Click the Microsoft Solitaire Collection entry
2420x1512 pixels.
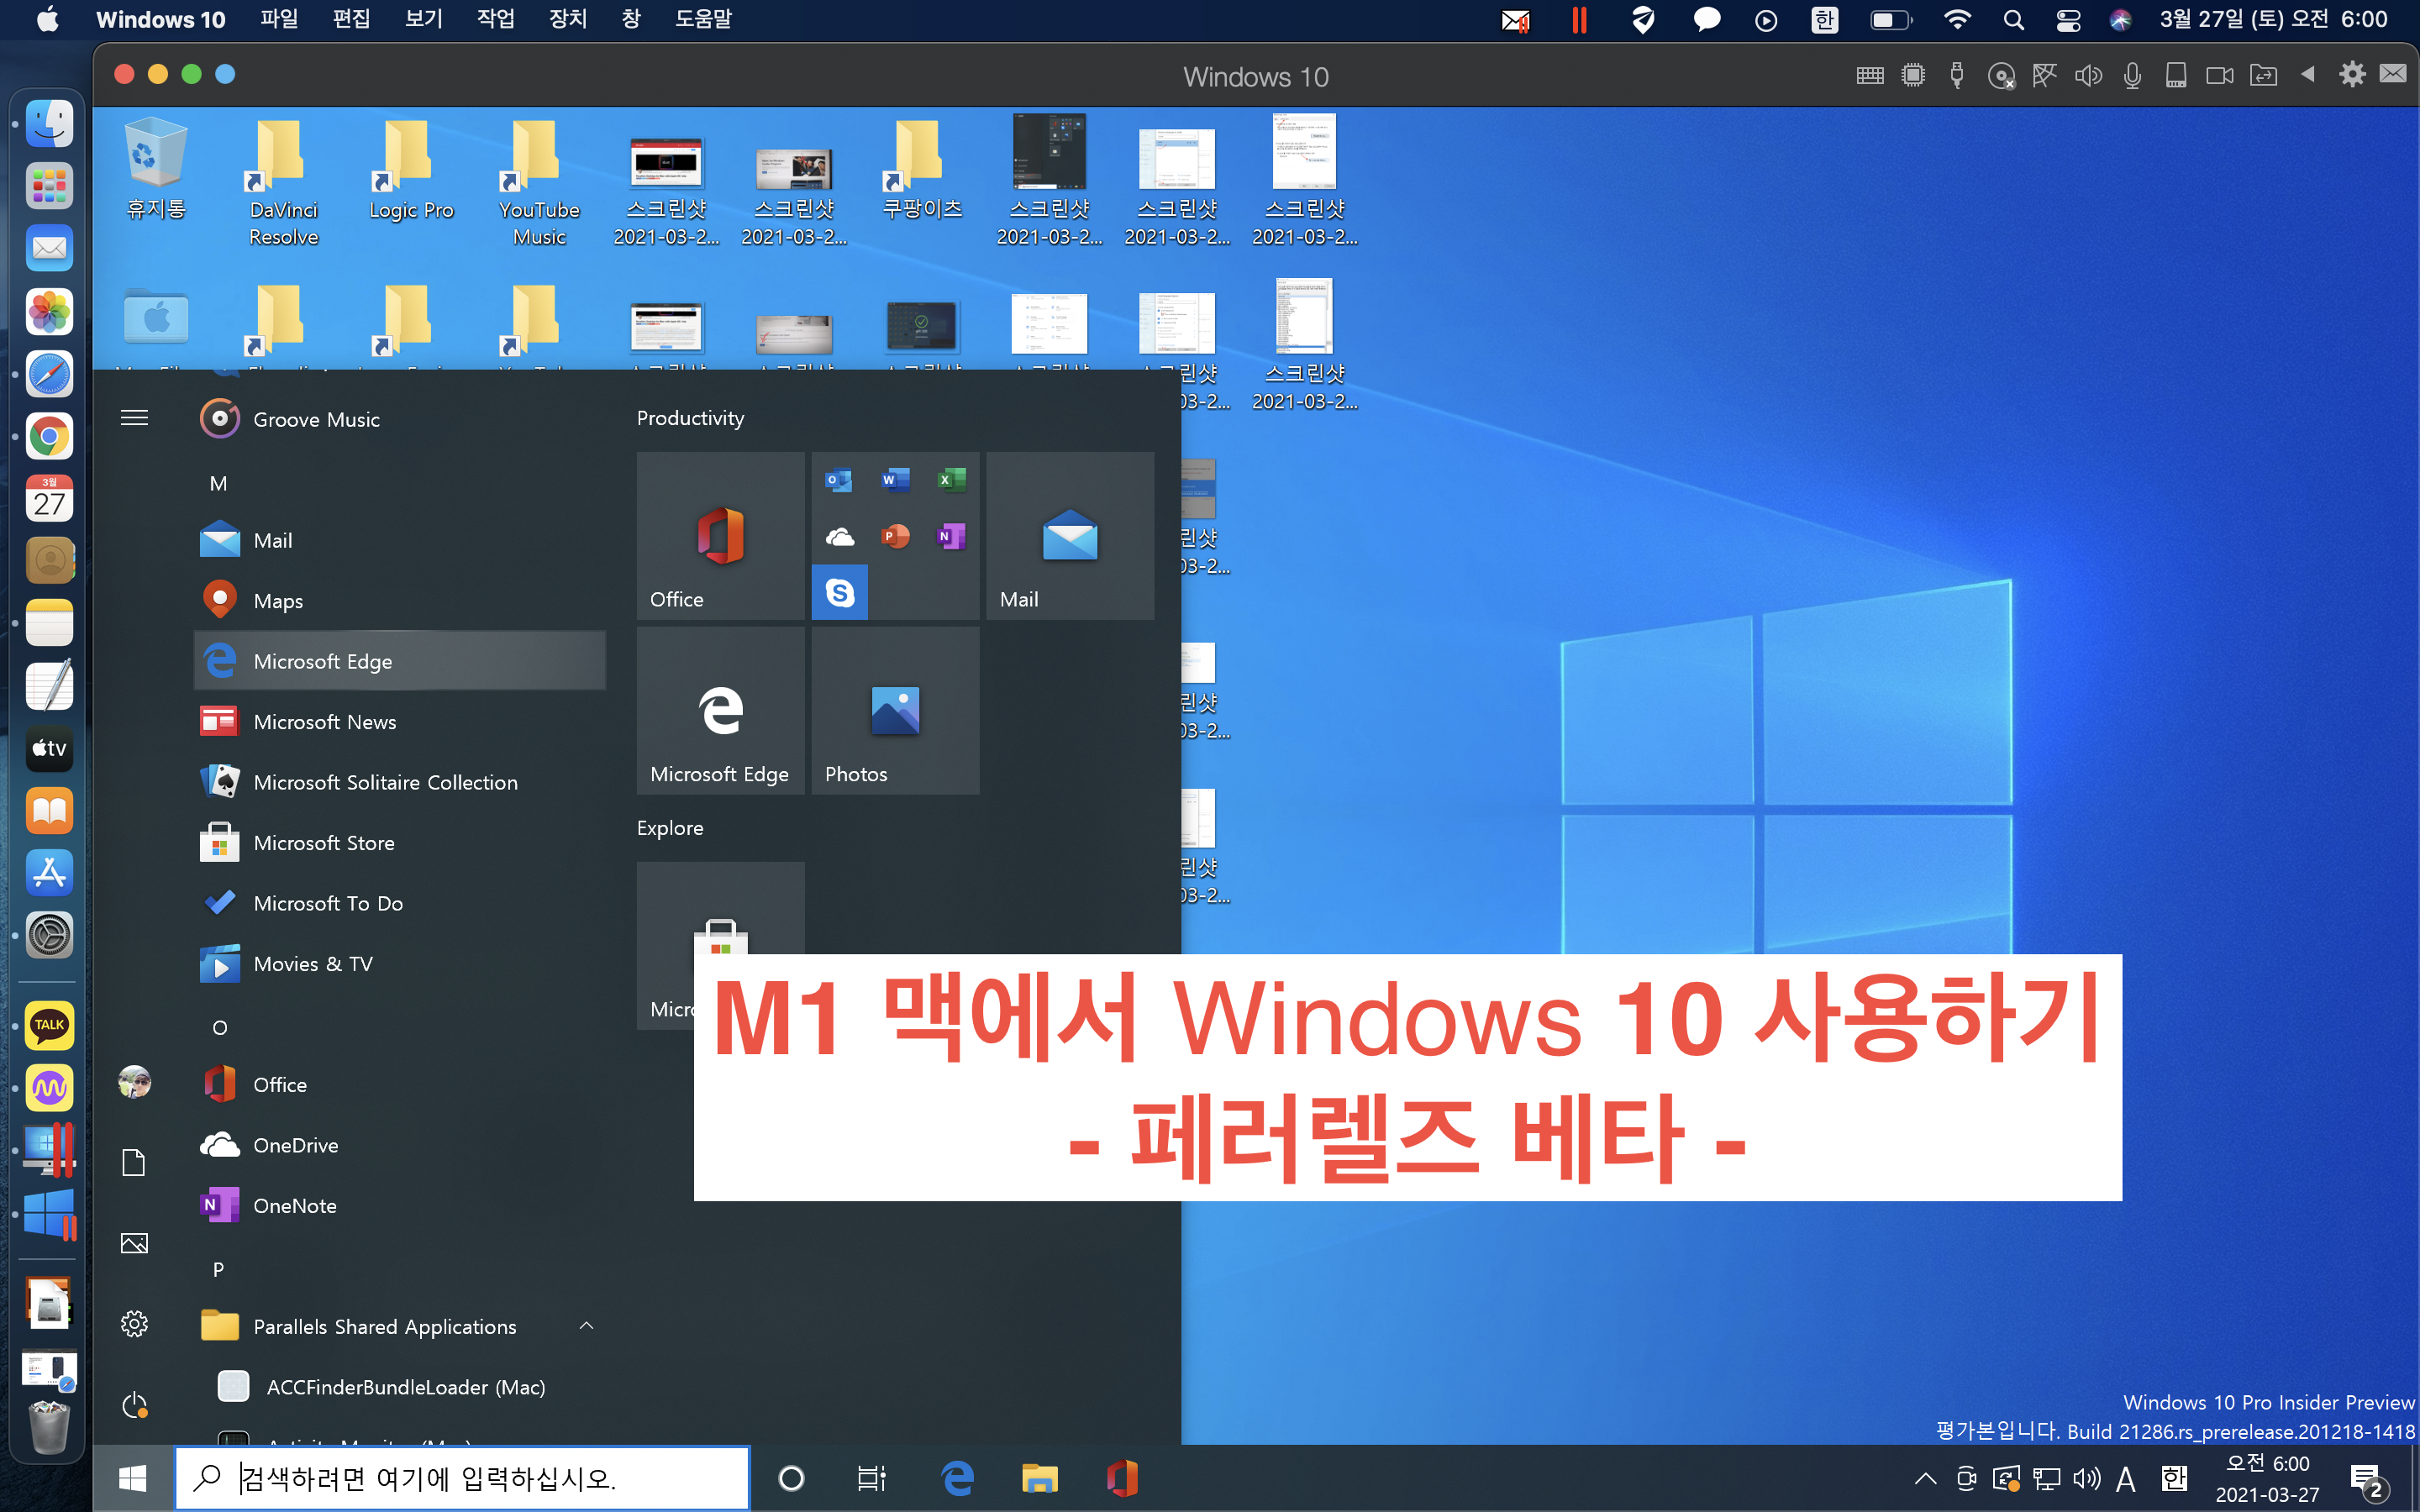[385, 783]
